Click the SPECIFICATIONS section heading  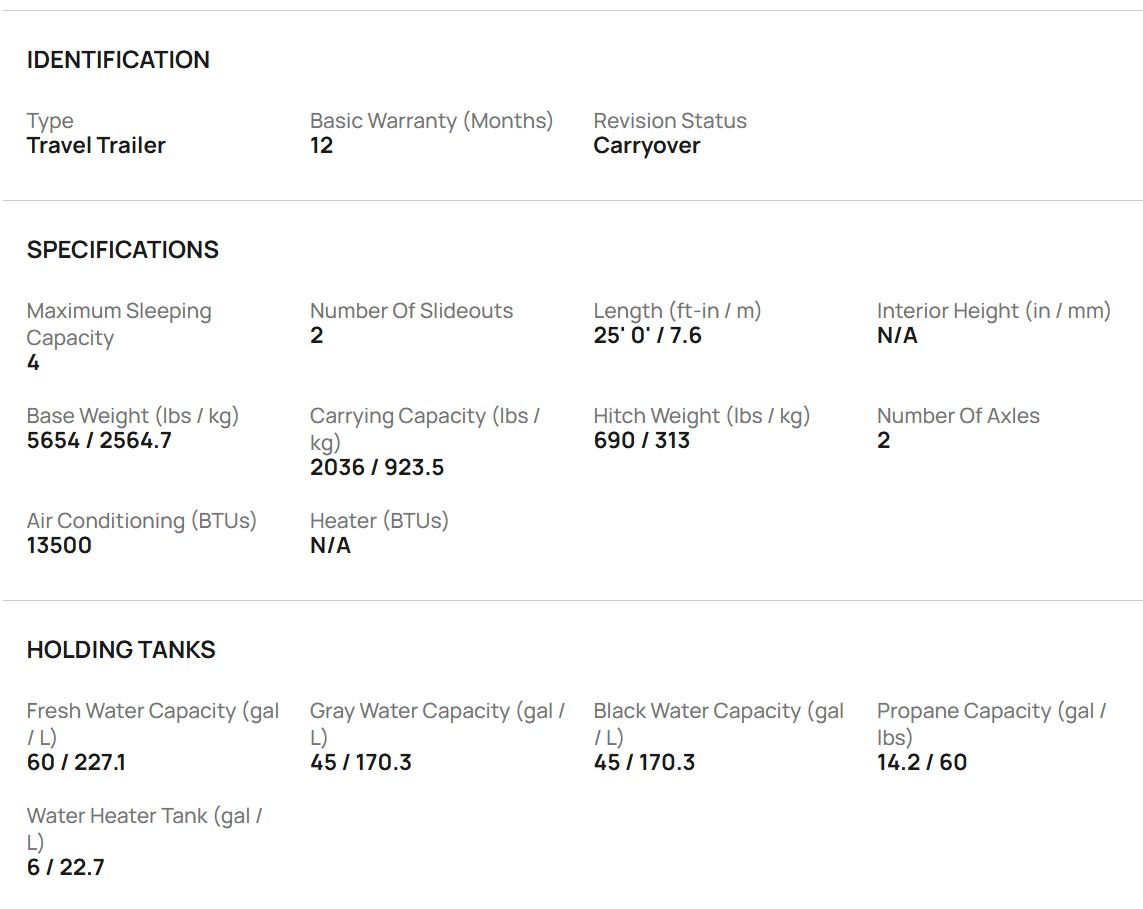[122, 250]
